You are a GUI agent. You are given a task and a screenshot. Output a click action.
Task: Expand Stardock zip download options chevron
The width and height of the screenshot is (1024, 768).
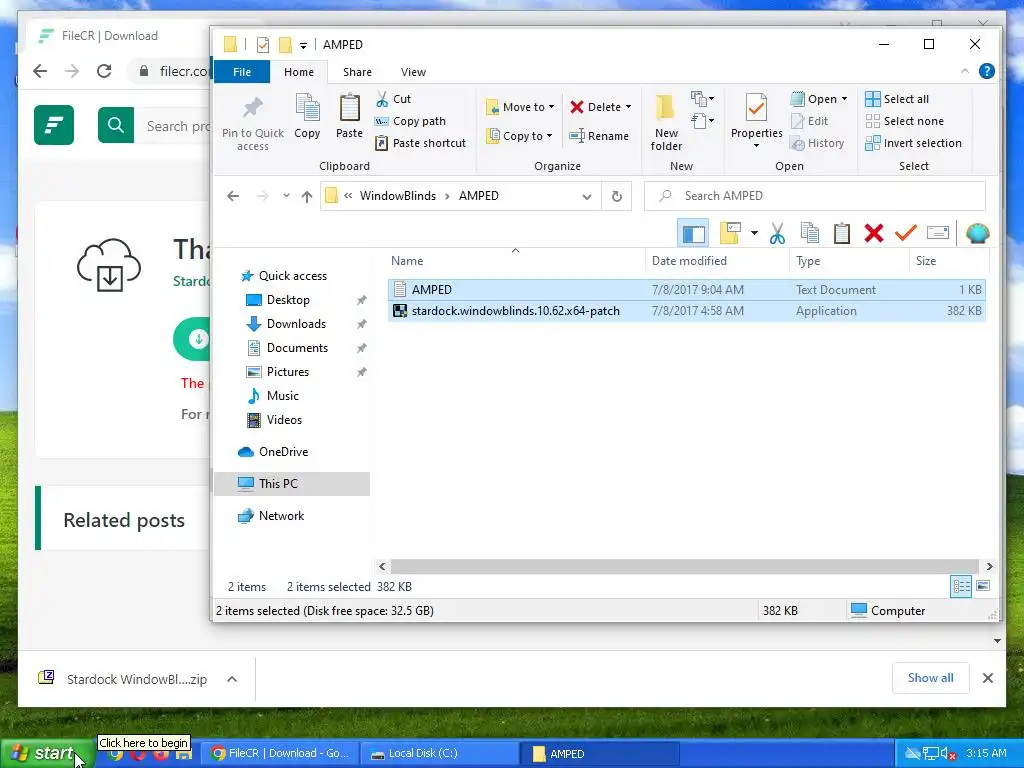click(232, 679)
